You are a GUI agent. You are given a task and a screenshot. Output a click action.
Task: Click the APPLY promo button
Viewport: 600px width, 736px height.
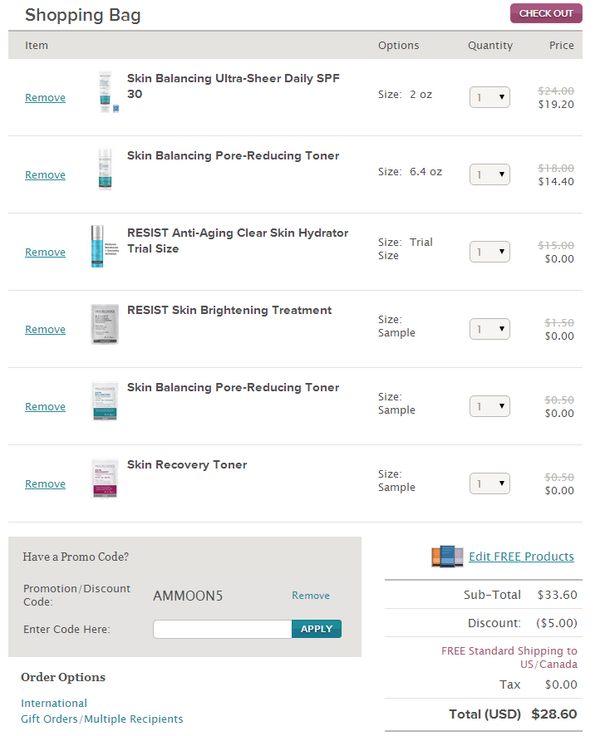click(316, 629)
